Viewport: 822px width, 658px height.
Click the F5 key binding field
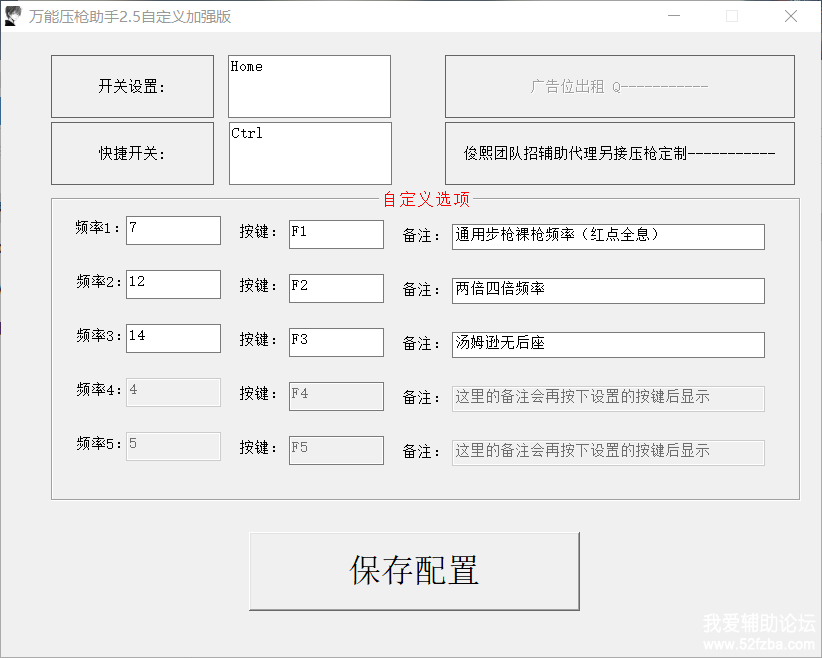click(x=336, y=450)
